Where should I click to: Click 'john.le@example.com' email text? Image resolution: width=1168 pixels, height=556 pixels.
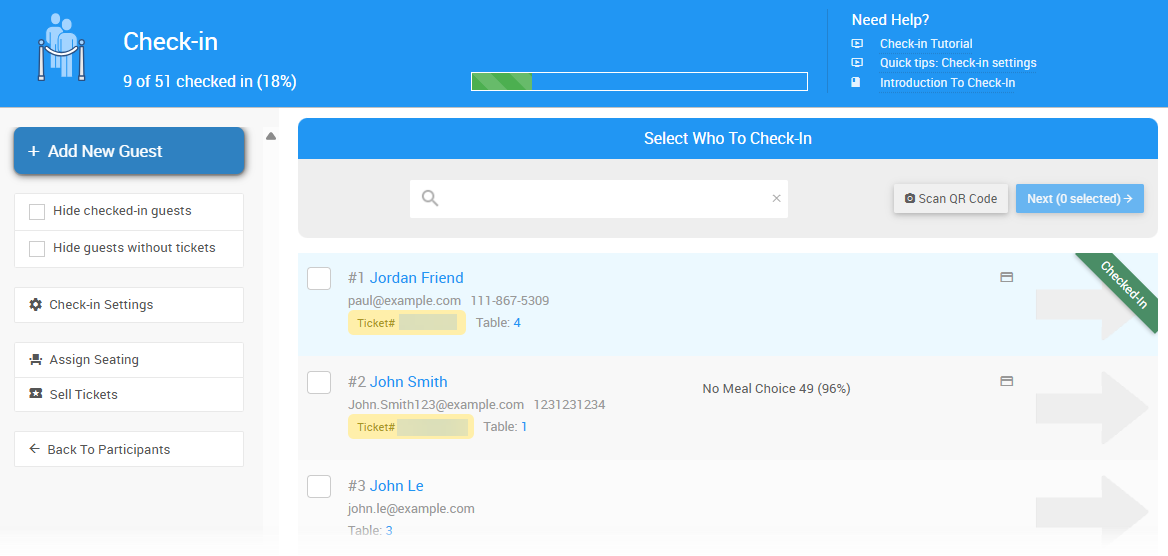(x=411, y=509)
